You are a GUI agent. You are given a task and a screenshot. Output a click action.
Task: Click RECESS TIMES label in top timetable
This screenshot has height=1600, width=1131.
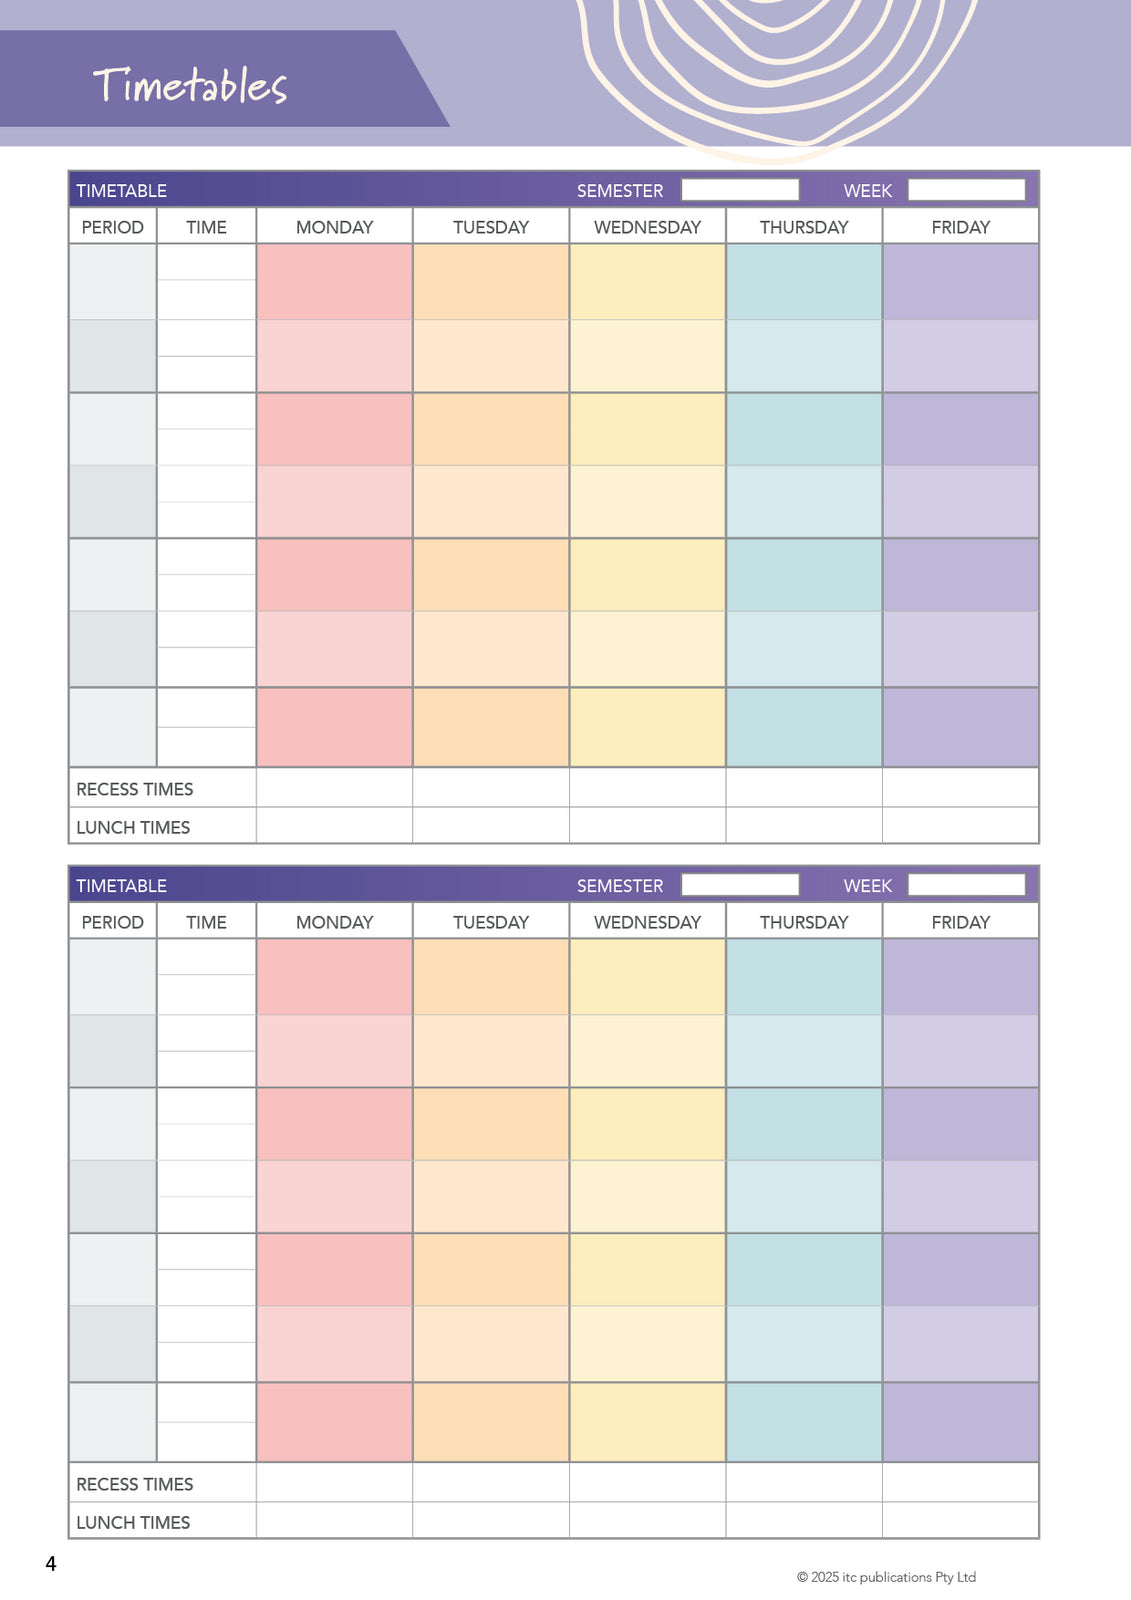coord(135,789)
